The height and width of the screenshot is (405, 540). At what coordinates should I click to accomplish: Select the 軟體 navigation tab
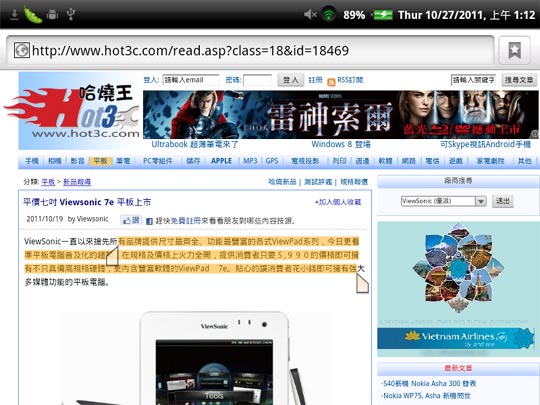tap(385, 161)
